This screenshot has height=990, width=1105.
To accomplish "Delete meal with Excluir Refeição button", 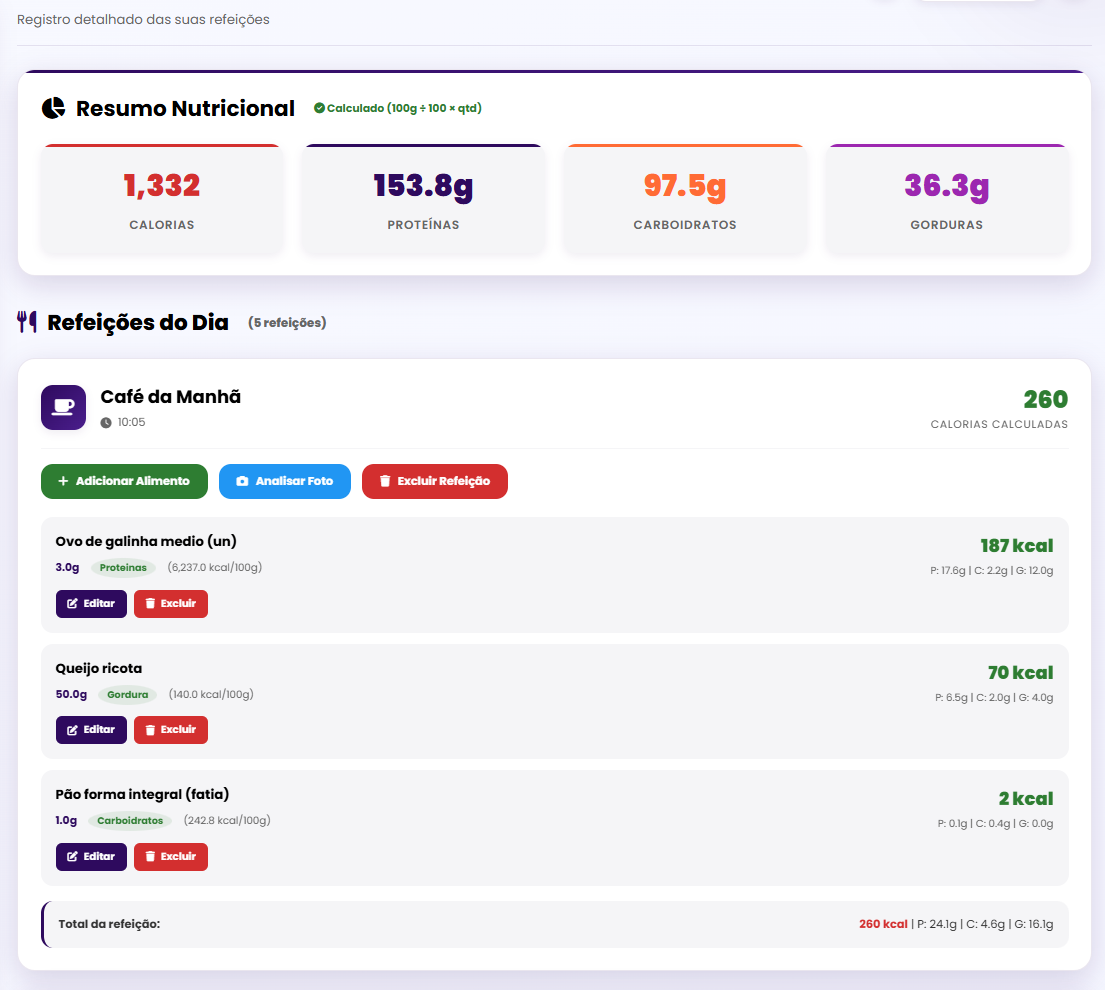I will (434, 481).
